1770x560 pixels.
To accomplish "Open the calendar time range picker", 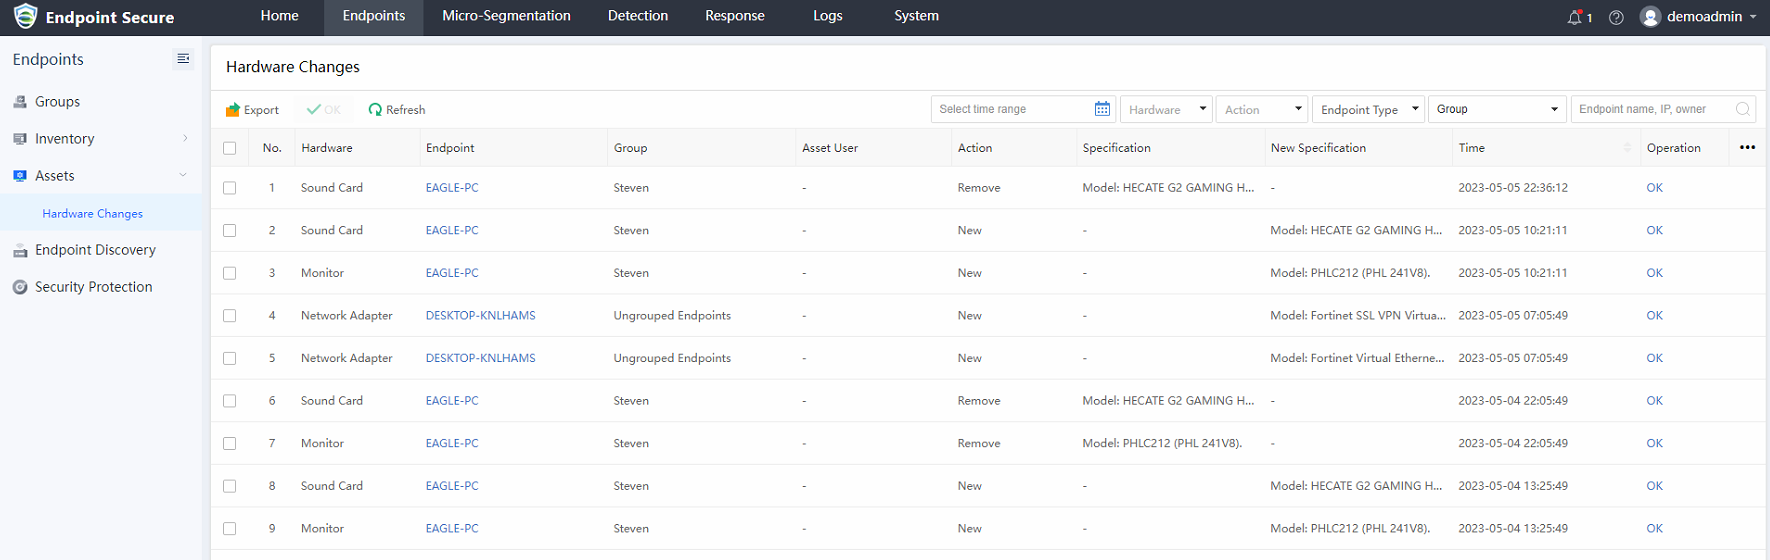I will (x=1102, y=109).
